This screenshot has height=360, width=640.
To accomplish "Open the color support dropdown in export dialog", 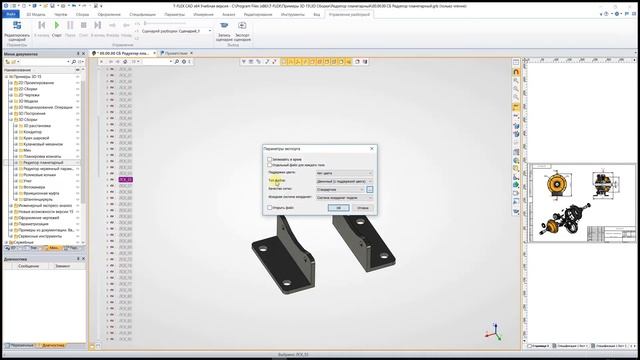I will pos(344,173).
